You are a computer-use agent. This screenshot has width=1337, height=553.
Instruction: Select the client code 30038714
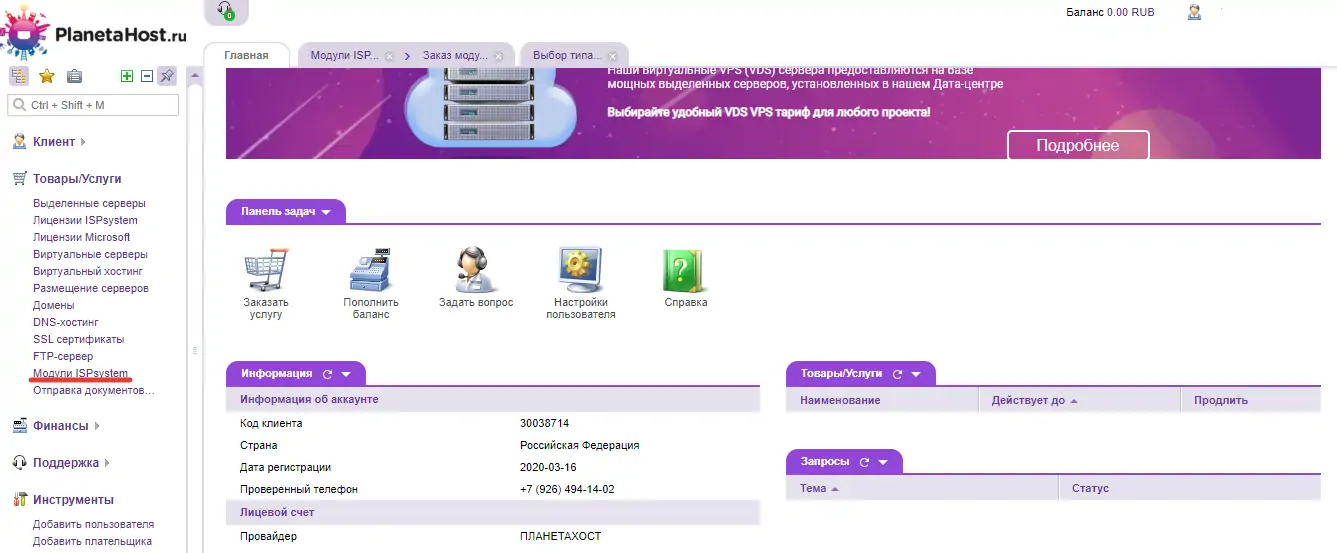tap(544, 424)
